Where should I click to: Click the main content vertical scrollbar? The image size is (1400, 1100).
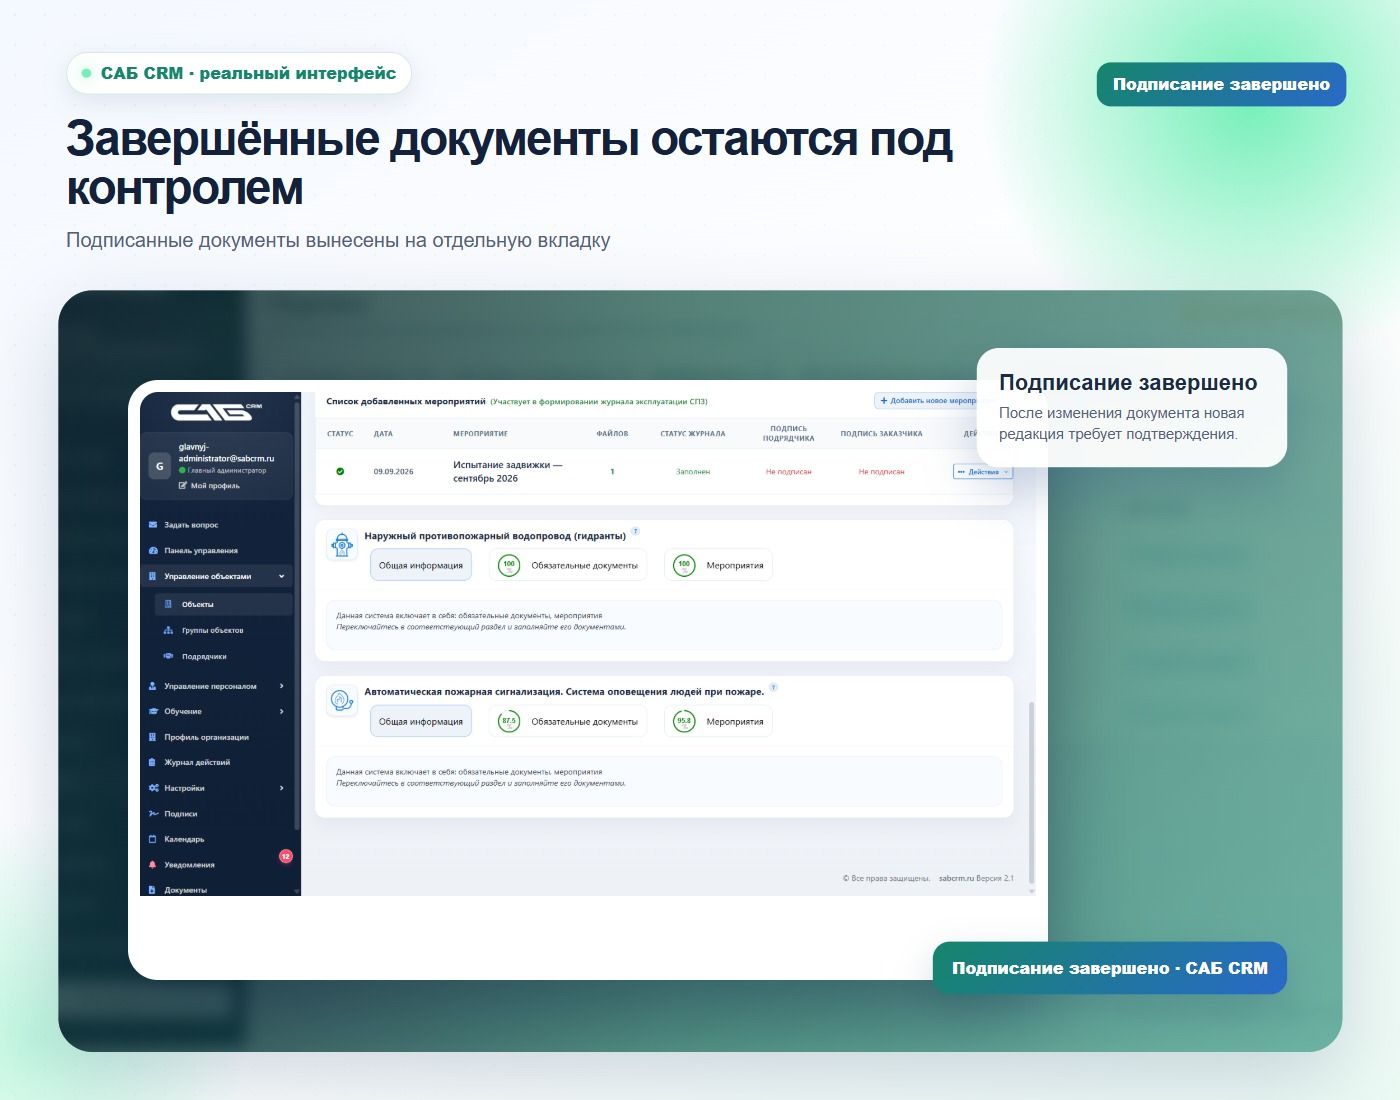click(x=1031, y=792)
